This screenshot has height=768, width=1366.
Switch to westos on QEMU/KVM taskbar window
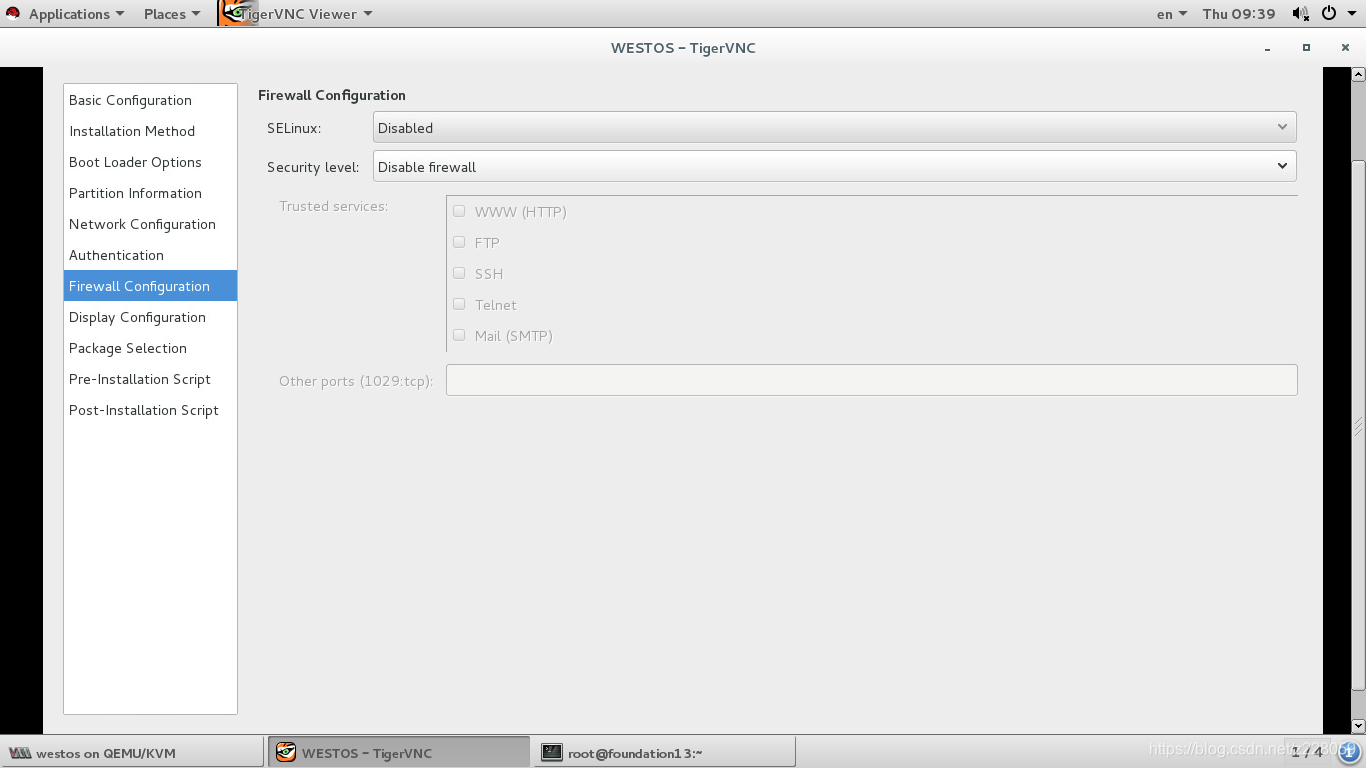[133, 753]
